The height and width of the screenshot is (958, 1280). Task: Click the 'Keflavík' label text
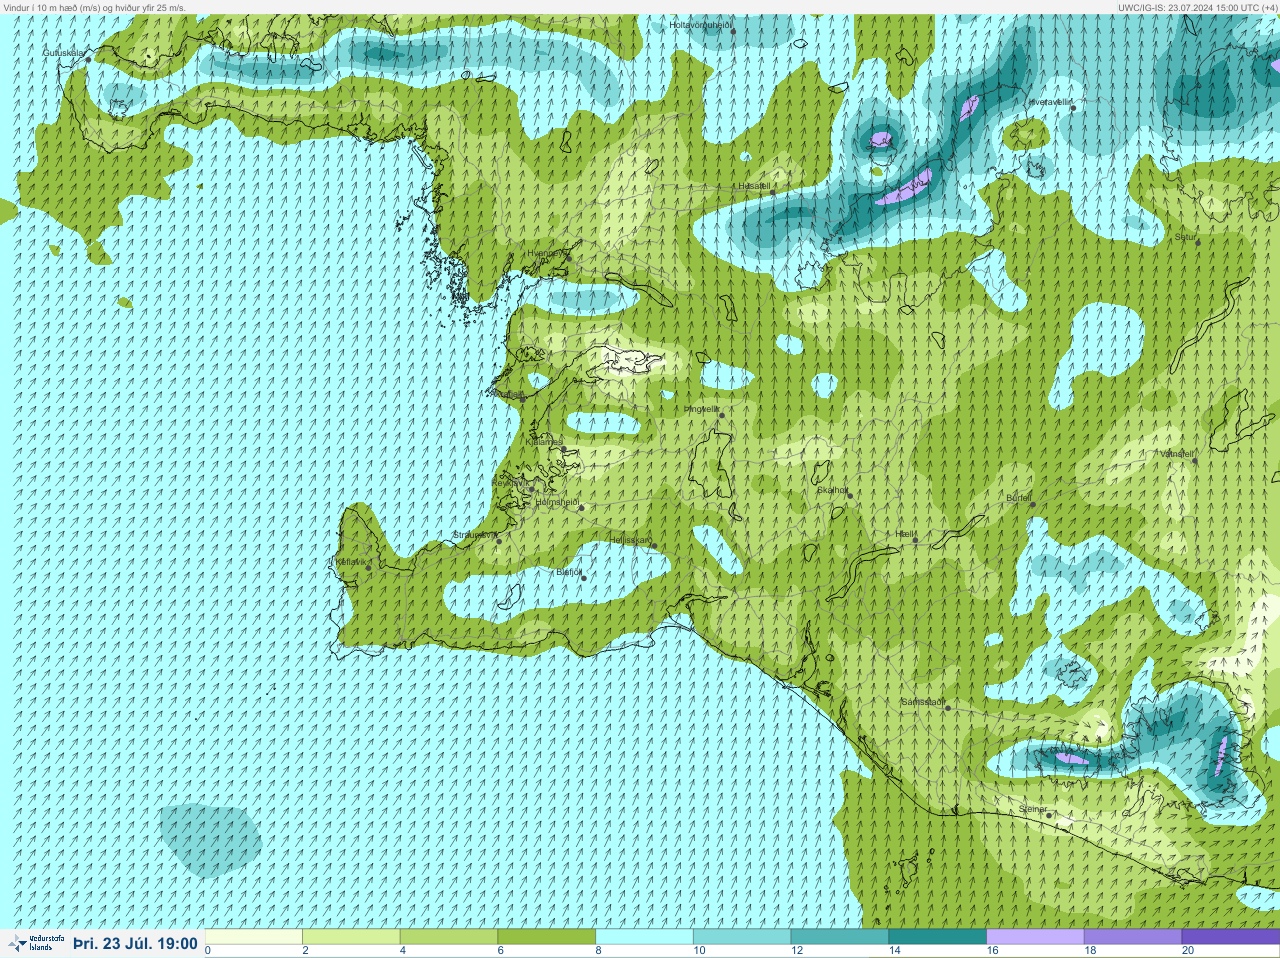pyautogui.click(x=351, y=562)
